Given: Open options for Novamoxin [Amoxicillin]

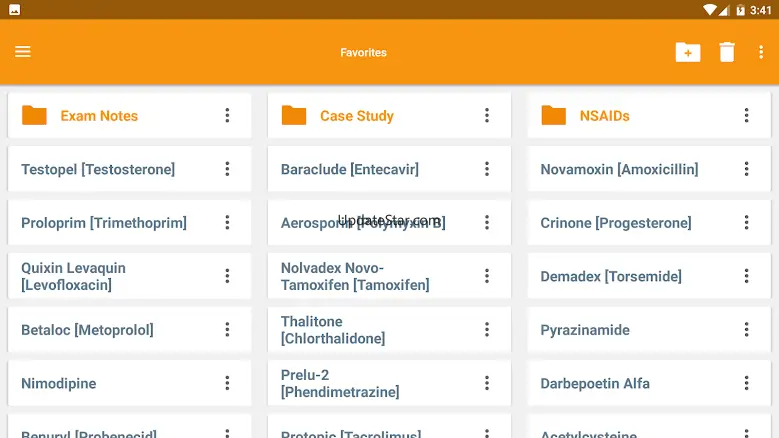Looking at the screenshot, I should [746, 169].
